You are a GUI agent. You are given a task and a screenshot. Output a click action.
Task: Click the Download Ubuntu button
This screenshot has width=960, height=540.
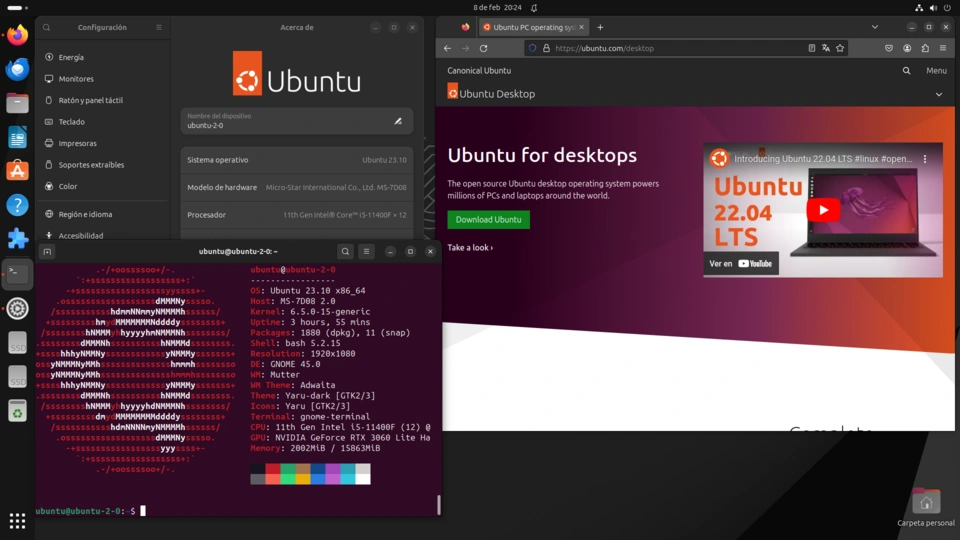pos(489,220)
